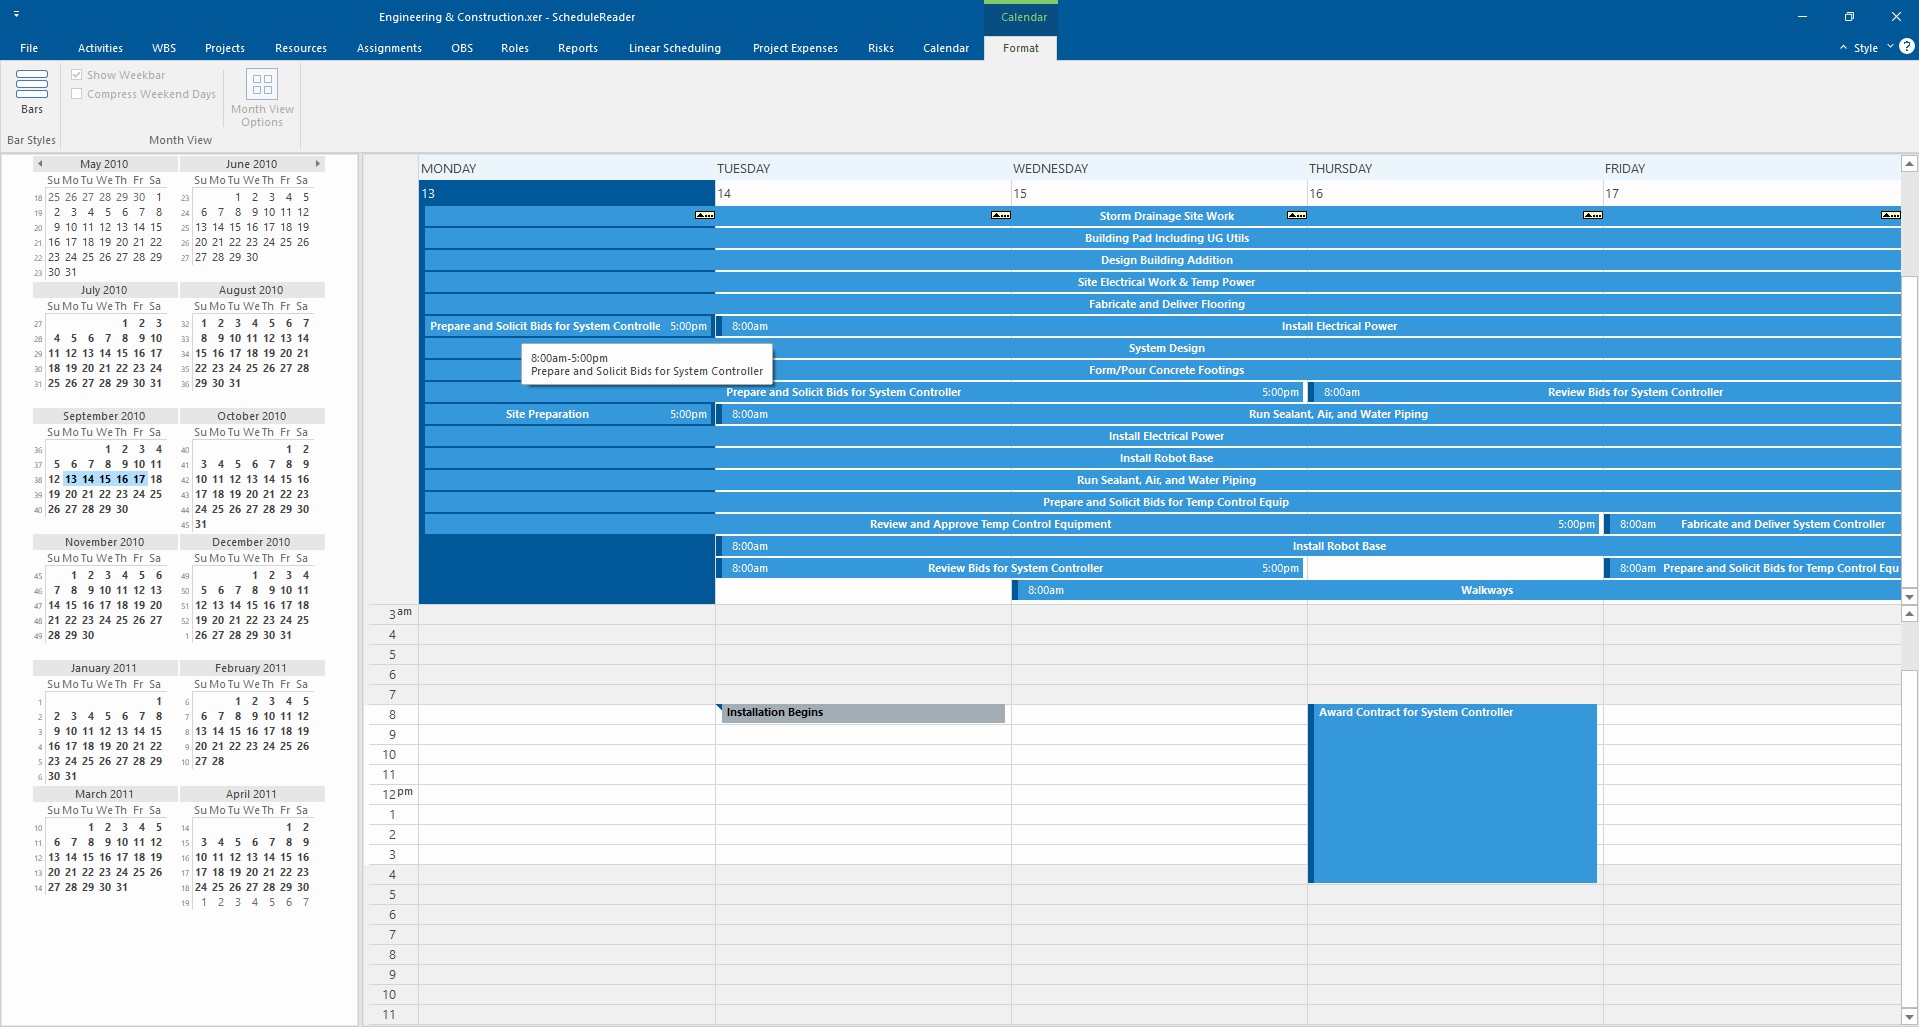Select the Storm Drainage Site Work bar

[x=1163, y=216]
